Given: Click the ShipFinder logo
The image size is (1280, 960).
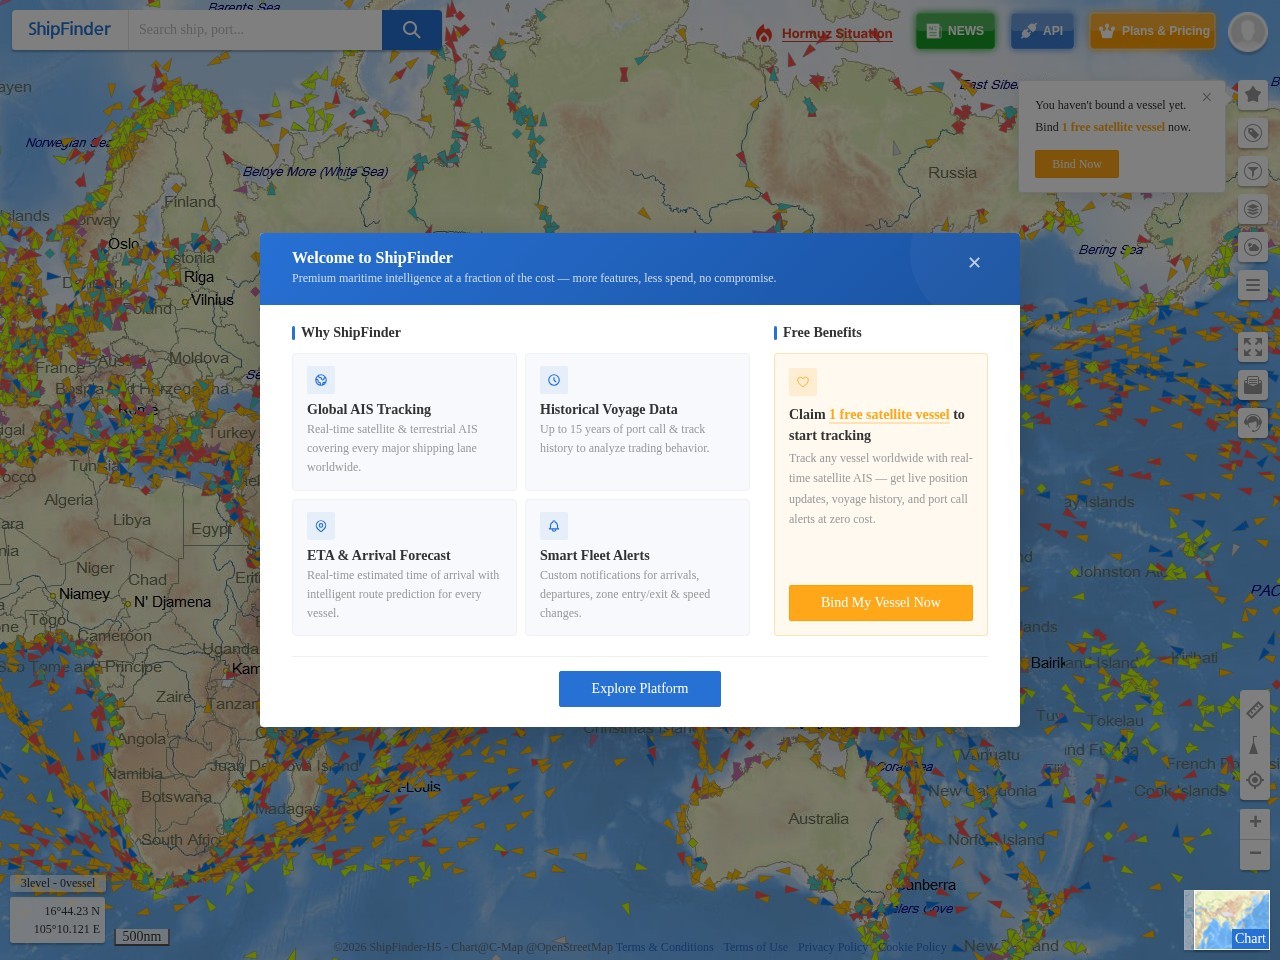Looking at the screenshot, I should point(69,30).
